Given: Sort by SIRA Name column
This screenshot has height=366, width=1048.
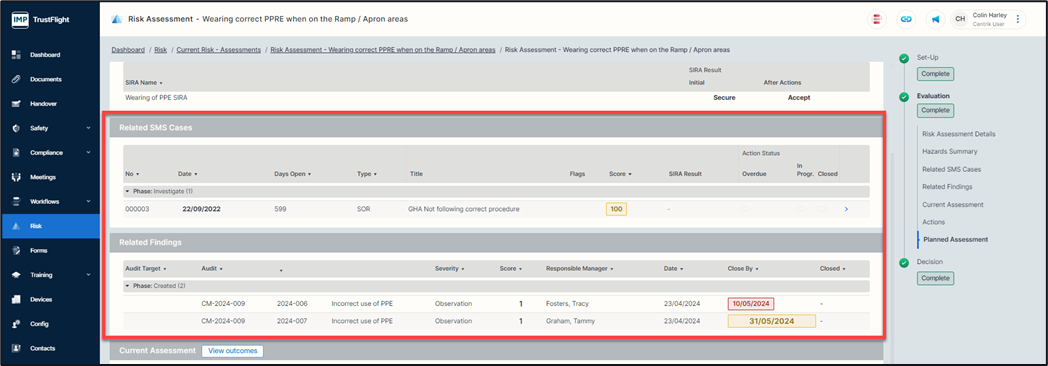Looking at the screenshot, I should [x=144, y=83].
